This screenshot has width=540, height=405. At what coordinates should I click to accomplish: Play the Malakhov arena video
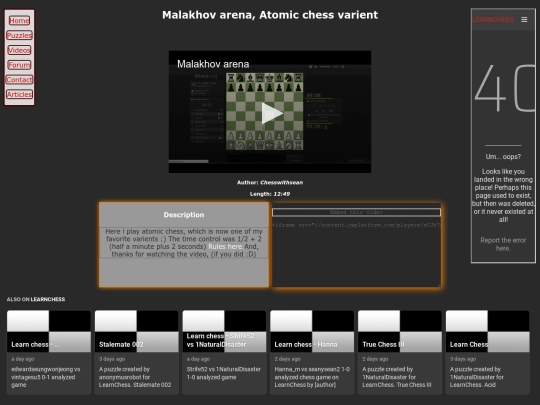[x=272, y=113]
